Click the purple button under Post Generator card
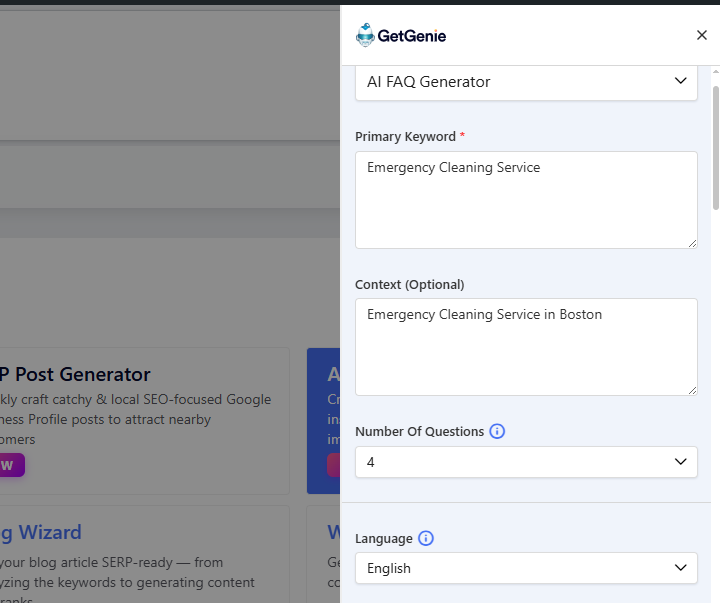The height and width of the screenshot is (603, 720). 10,465
